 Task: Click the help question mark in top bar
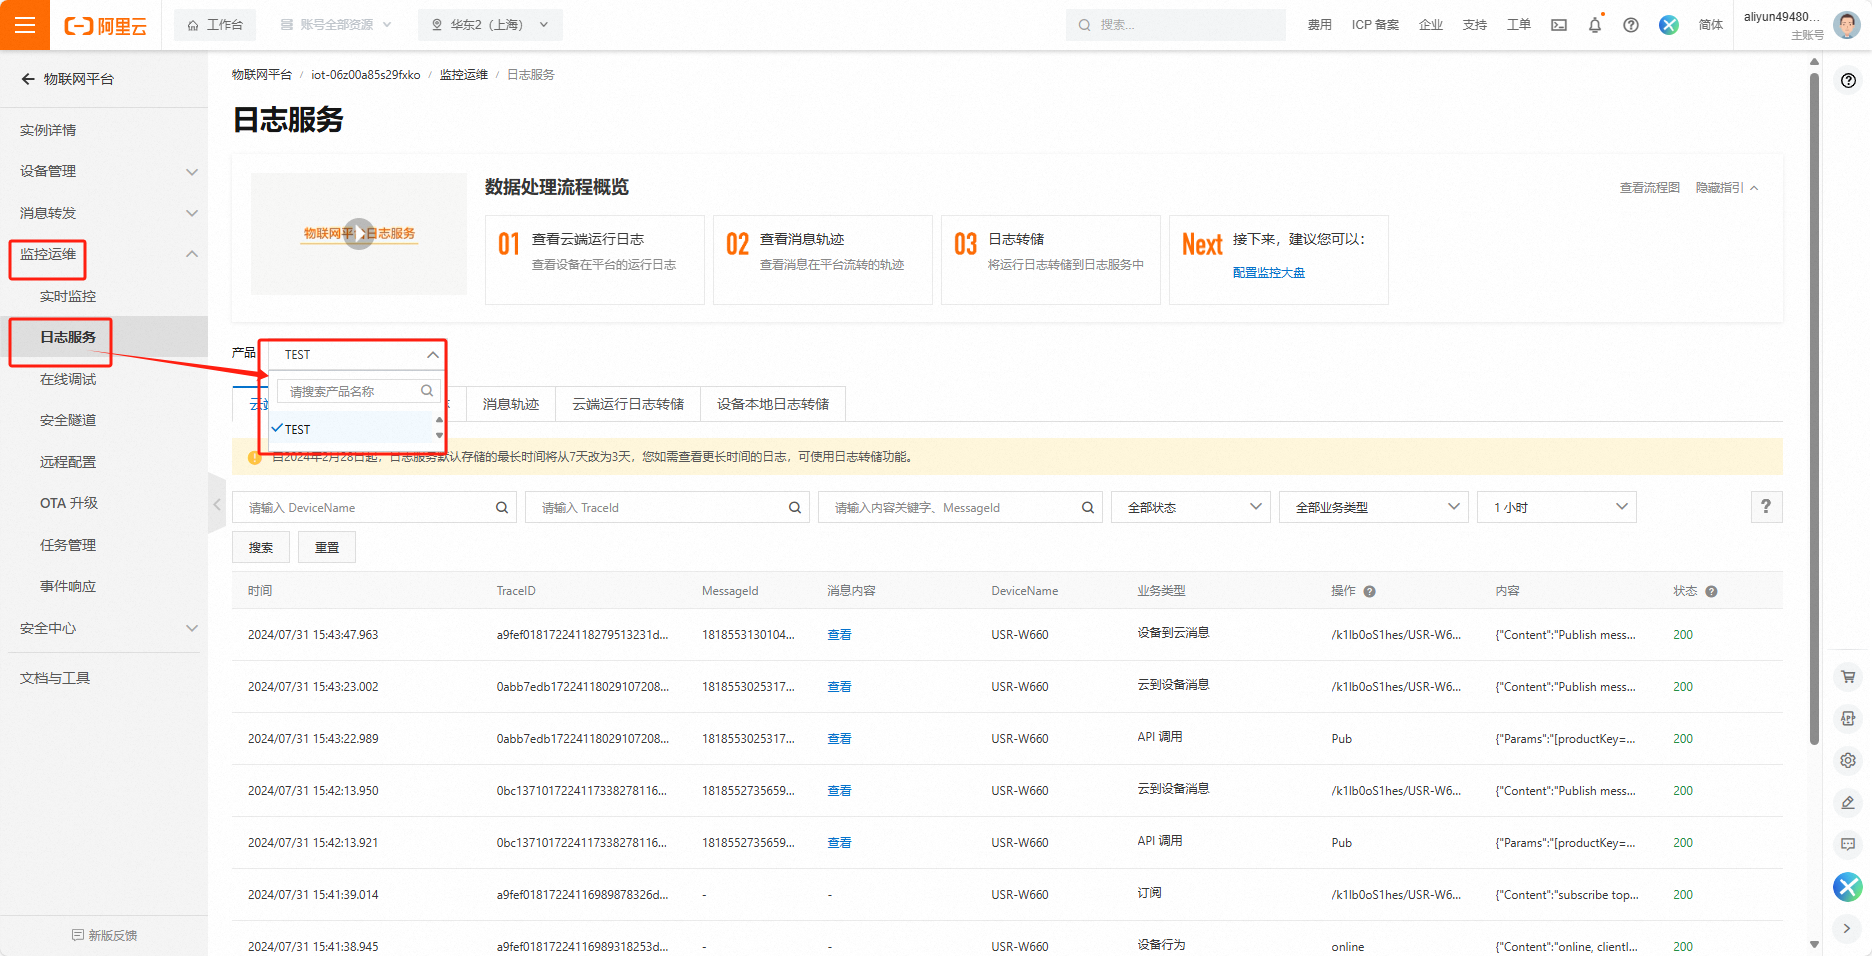pyautogui.click(x=1630, y=25)
